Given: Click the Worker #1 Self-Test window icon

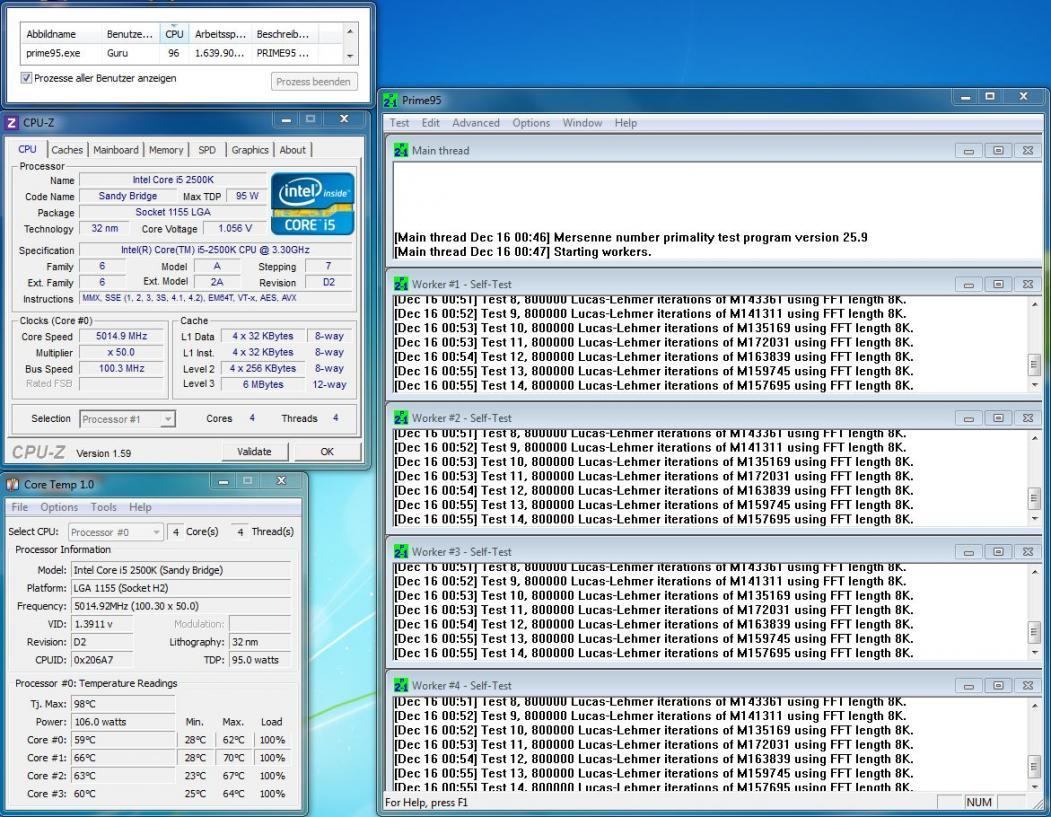Looking at the screenshot, I should [401, 284].
